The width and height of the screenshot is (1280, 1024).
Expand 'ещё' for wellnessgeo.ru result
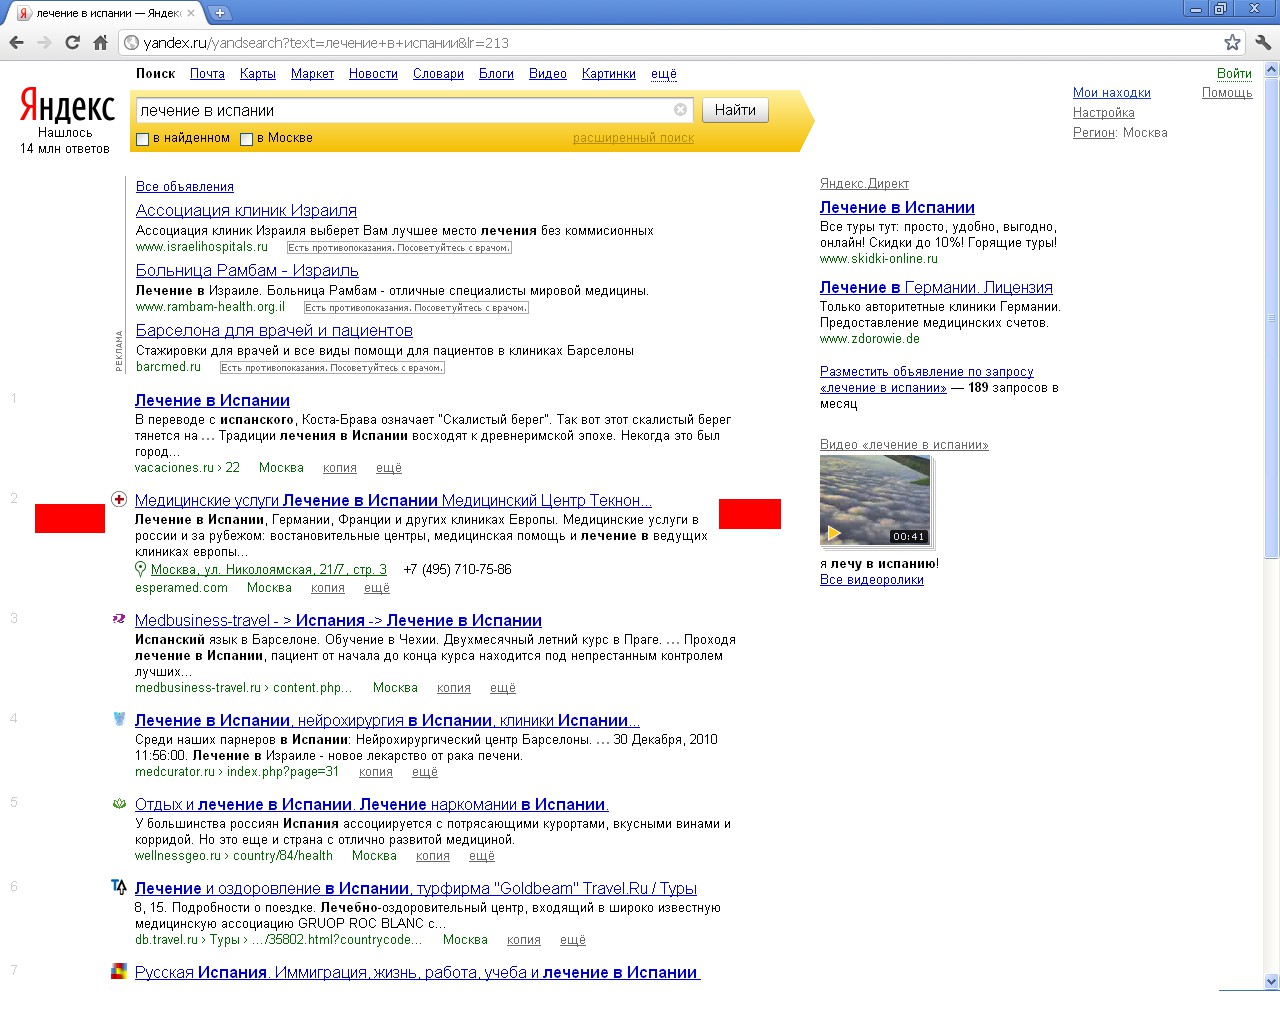tap(482, 856)
